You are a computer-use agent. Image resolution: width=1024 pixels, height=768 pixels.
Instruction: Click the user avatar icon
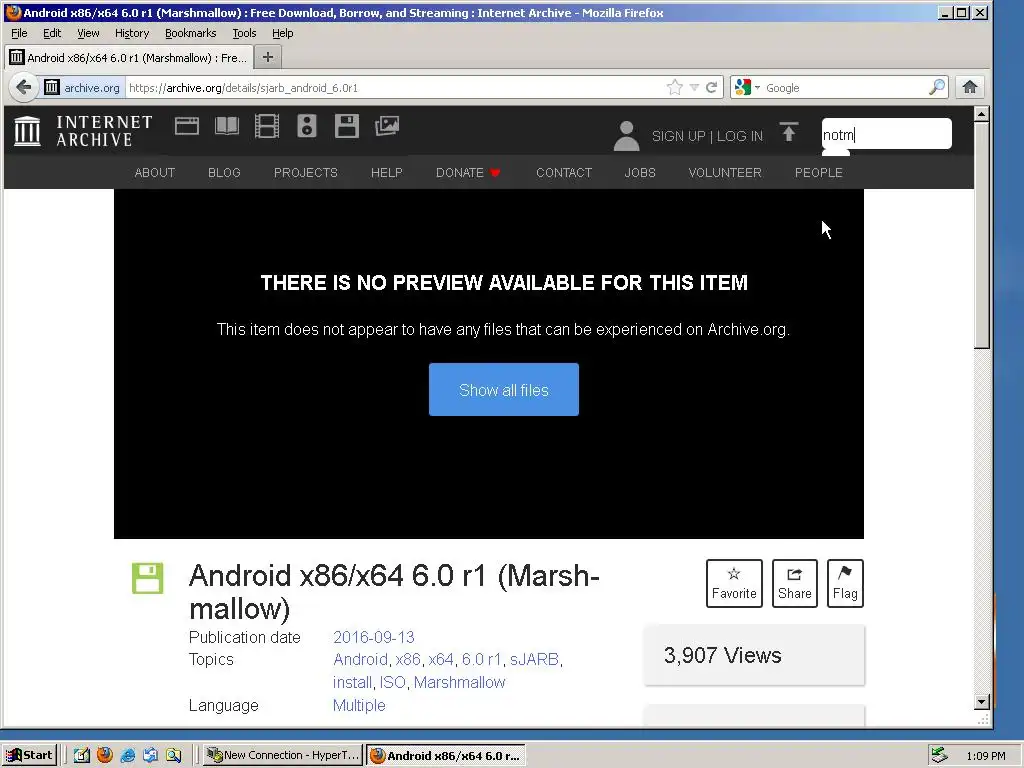pyautogui.click(x=626, y=136)
